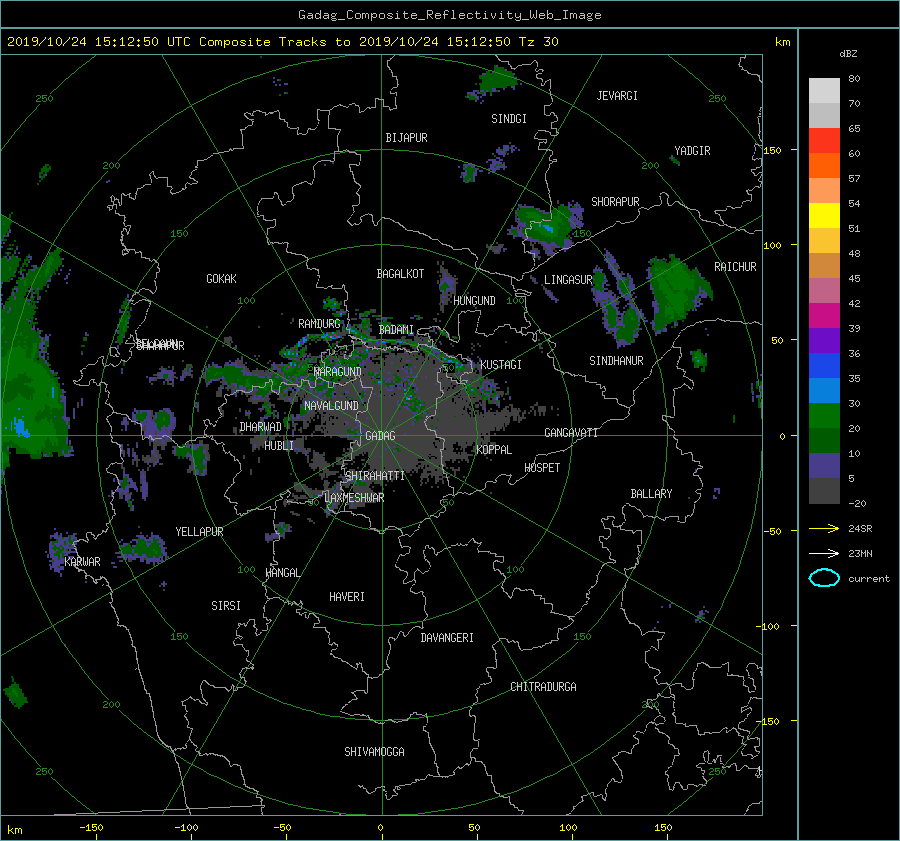Screen dimensions: 900x841
Task: Click the KARWAR city label
Action: coord(82,562)
